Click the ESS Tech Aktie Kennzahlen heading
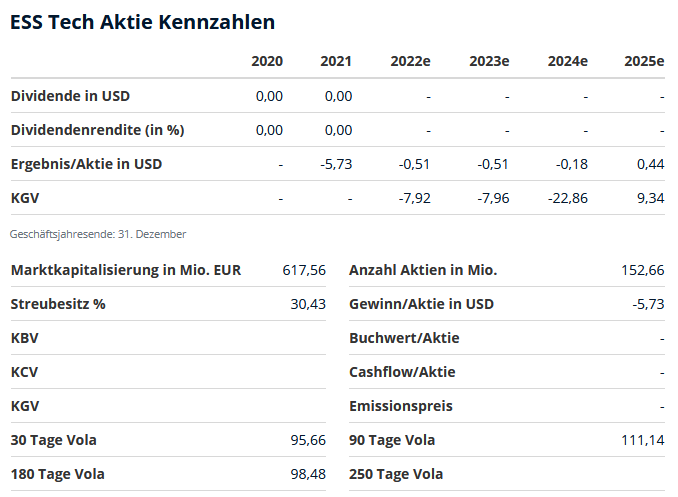This screenshot has height=497, width=678. point(142,22)
